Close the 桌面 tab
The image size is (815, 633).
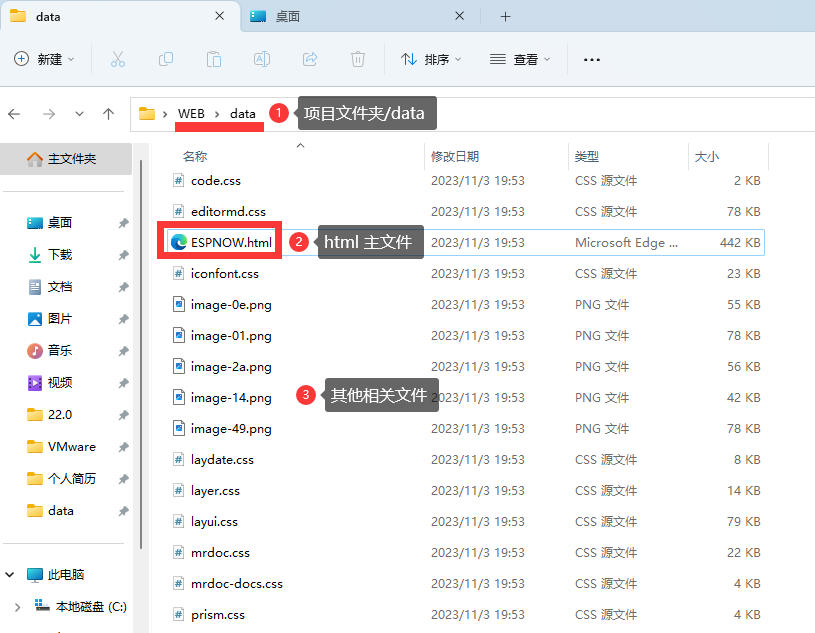coord(459,16)
